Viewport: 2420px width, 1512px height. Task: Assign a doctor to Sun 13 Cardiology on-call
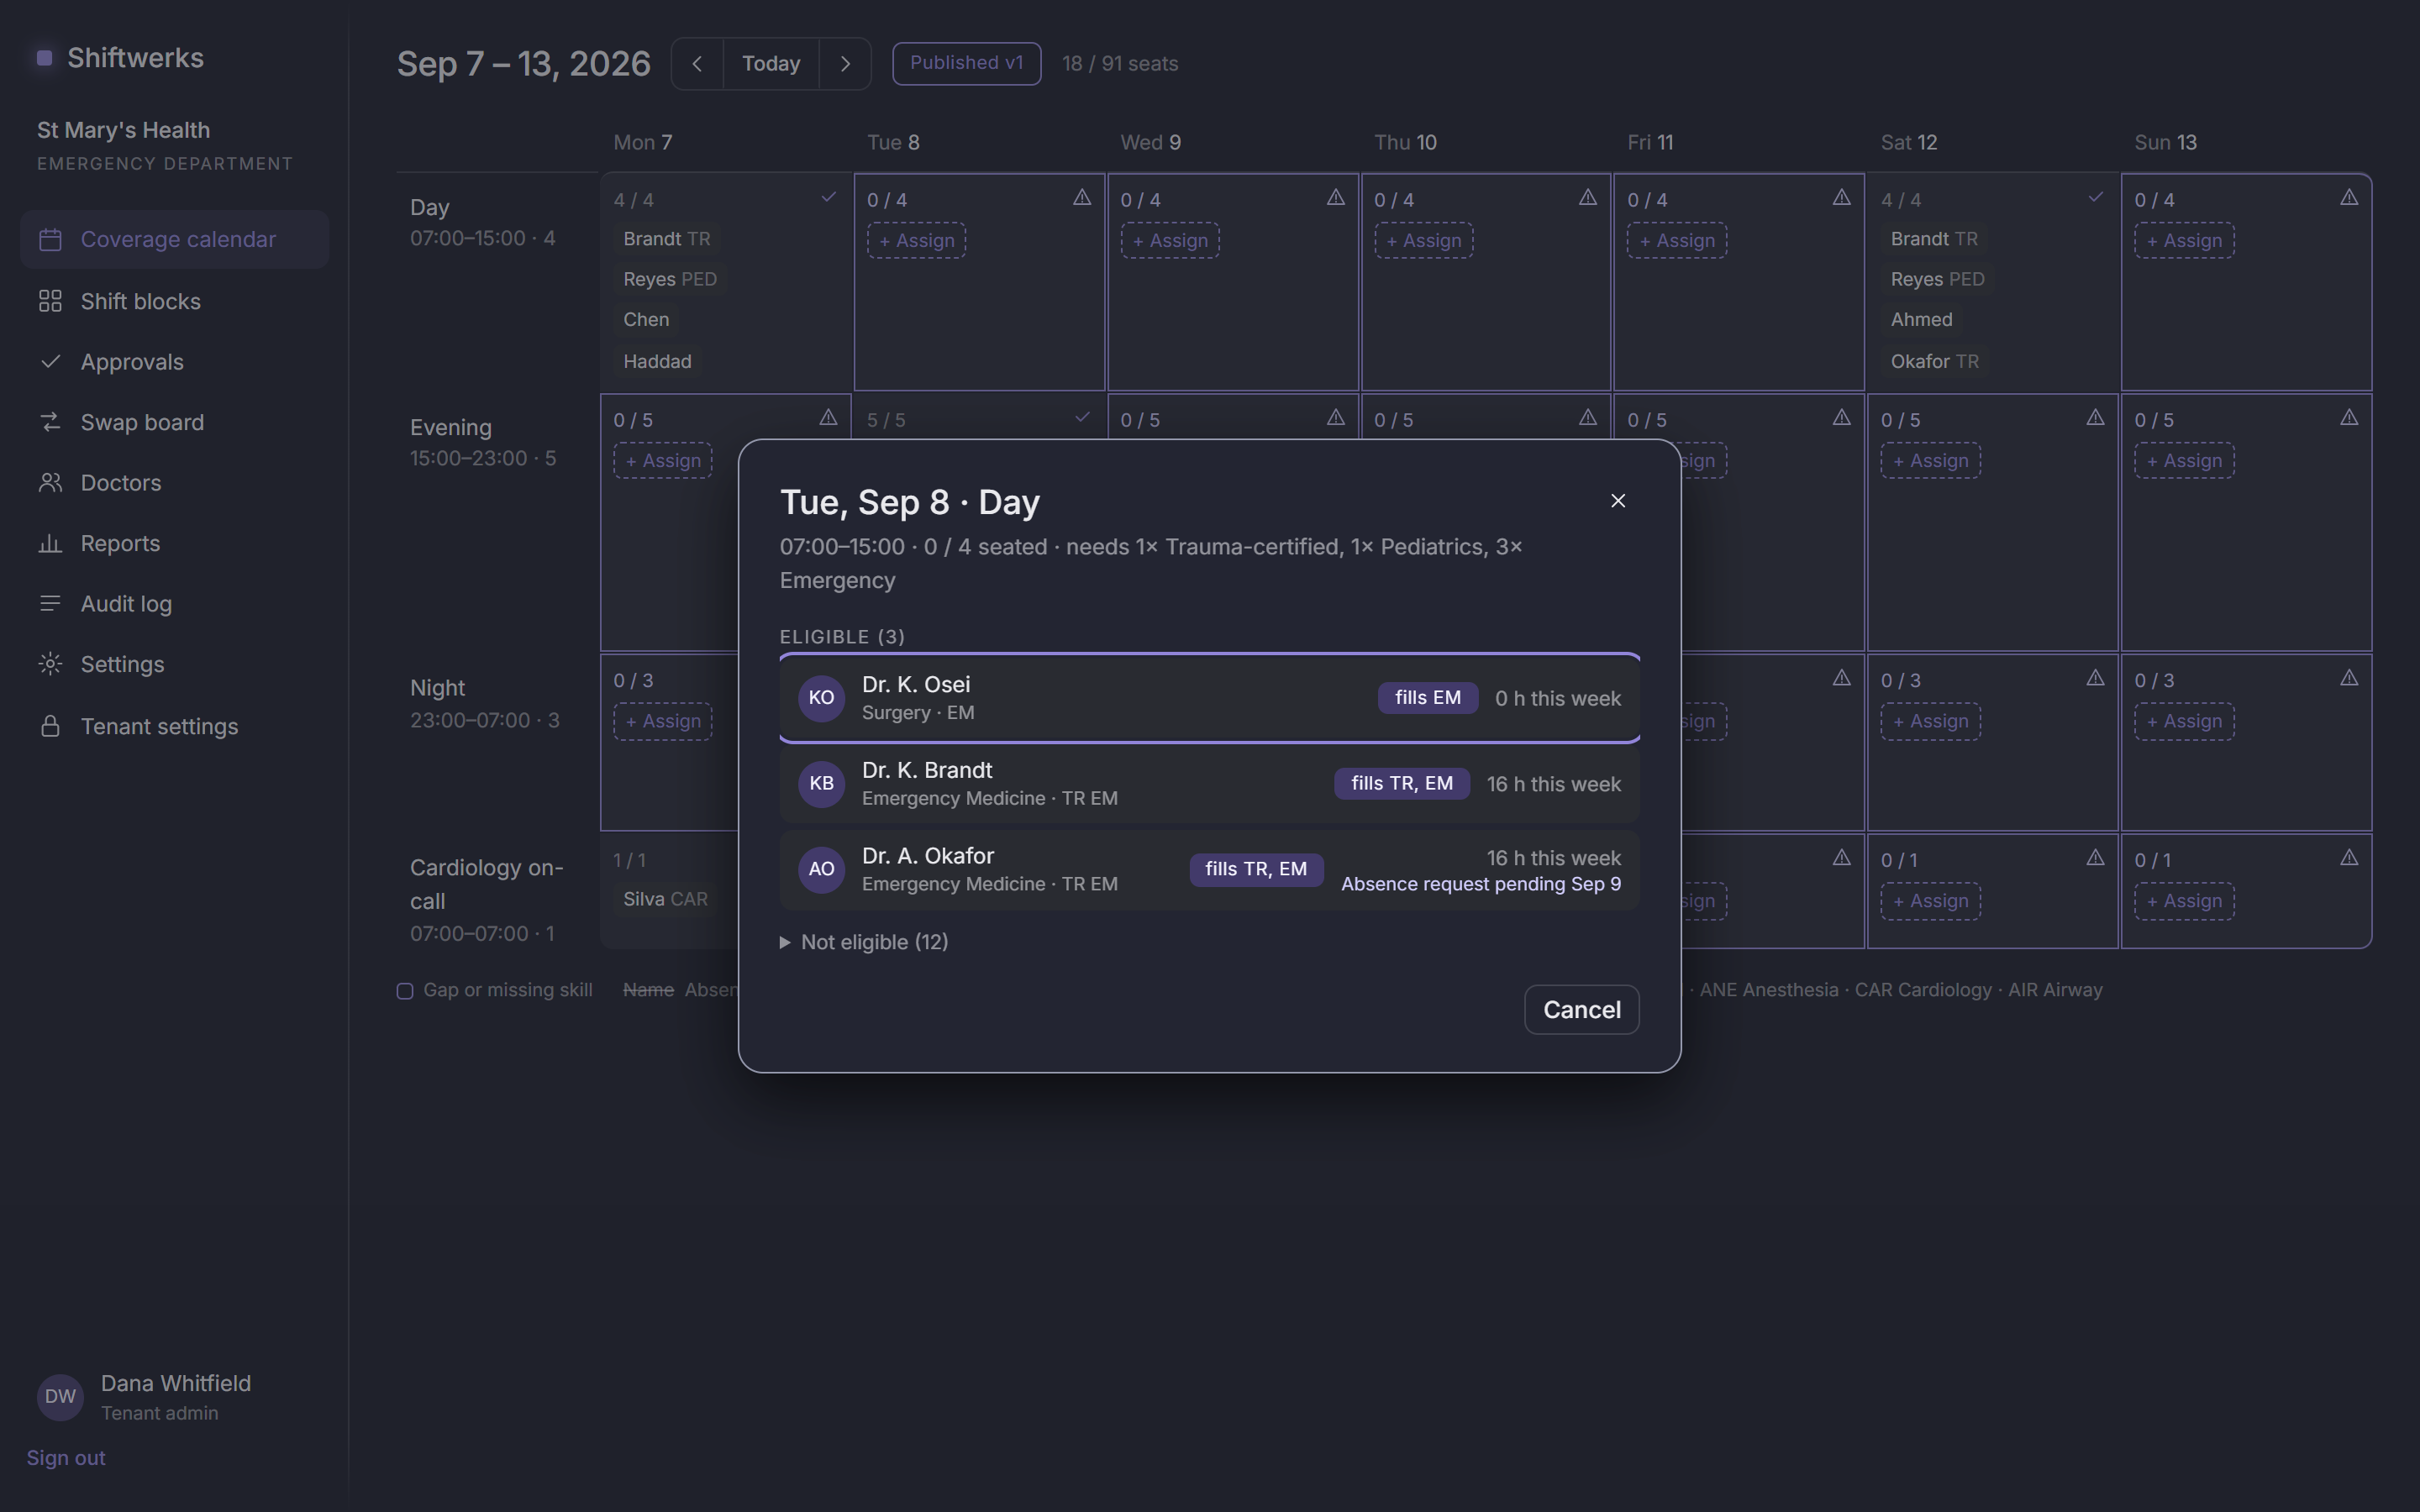(x=2184, y=901)
